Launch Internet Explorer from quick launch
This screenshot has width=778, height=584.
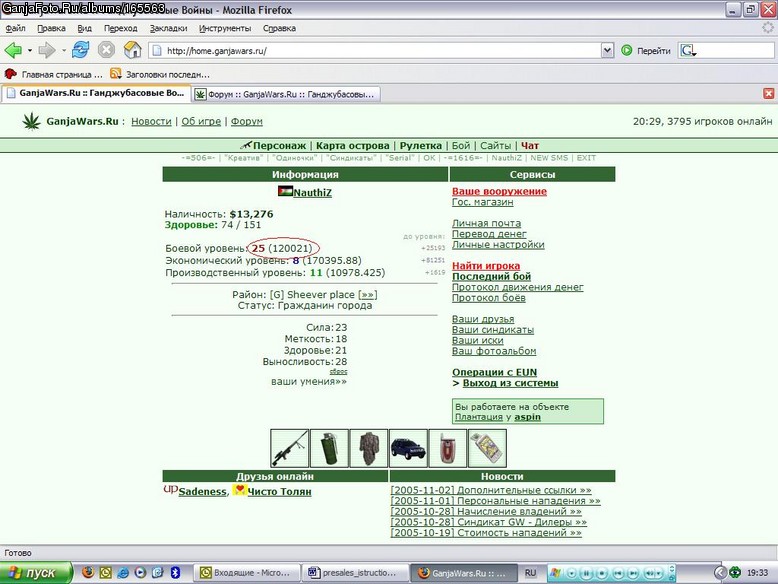click(123, 573)
